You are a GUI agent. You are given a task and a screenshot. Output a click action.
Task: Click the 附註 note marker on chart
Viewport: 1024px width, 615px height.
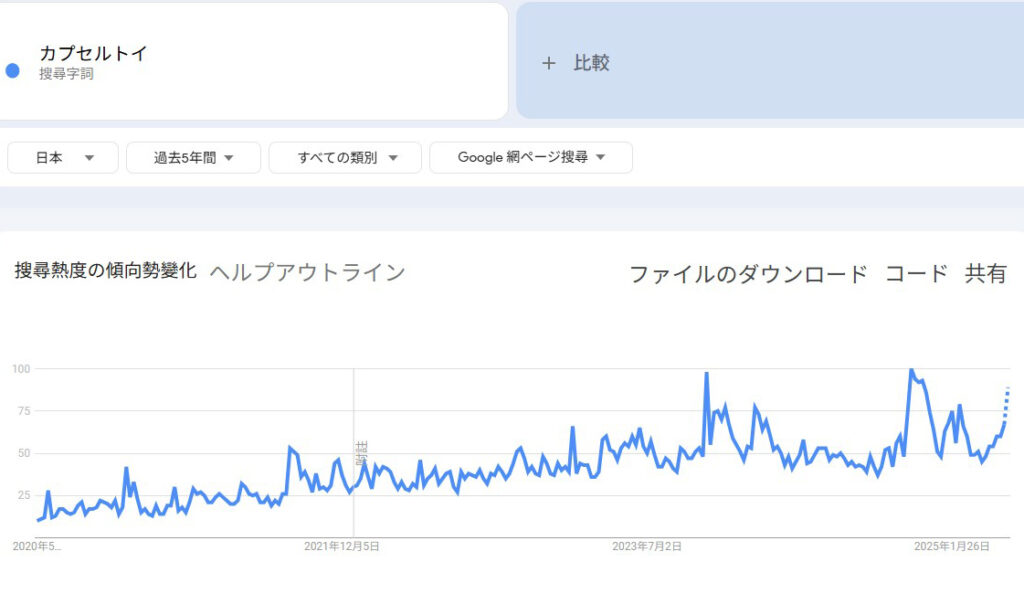click(362, 454)
